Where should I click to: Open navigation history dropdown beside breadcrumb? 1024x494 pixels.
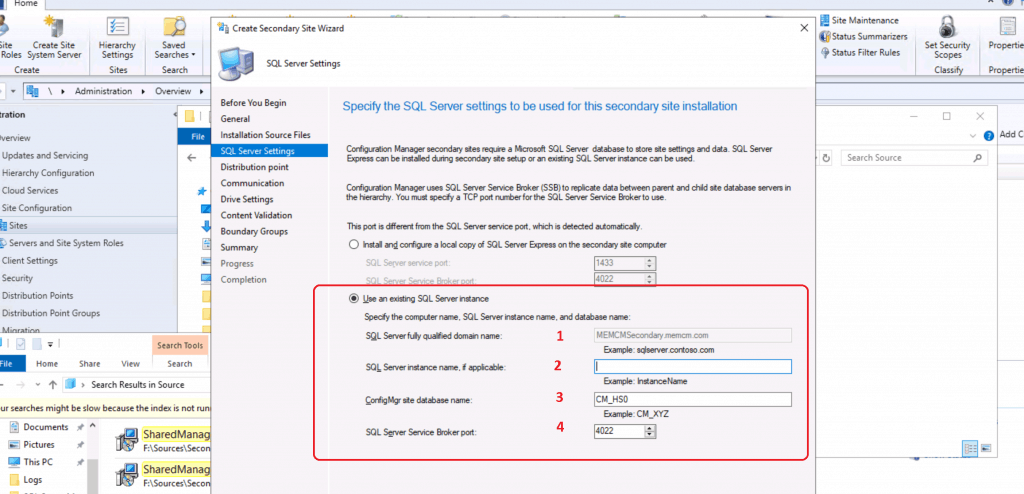(14, 91)
